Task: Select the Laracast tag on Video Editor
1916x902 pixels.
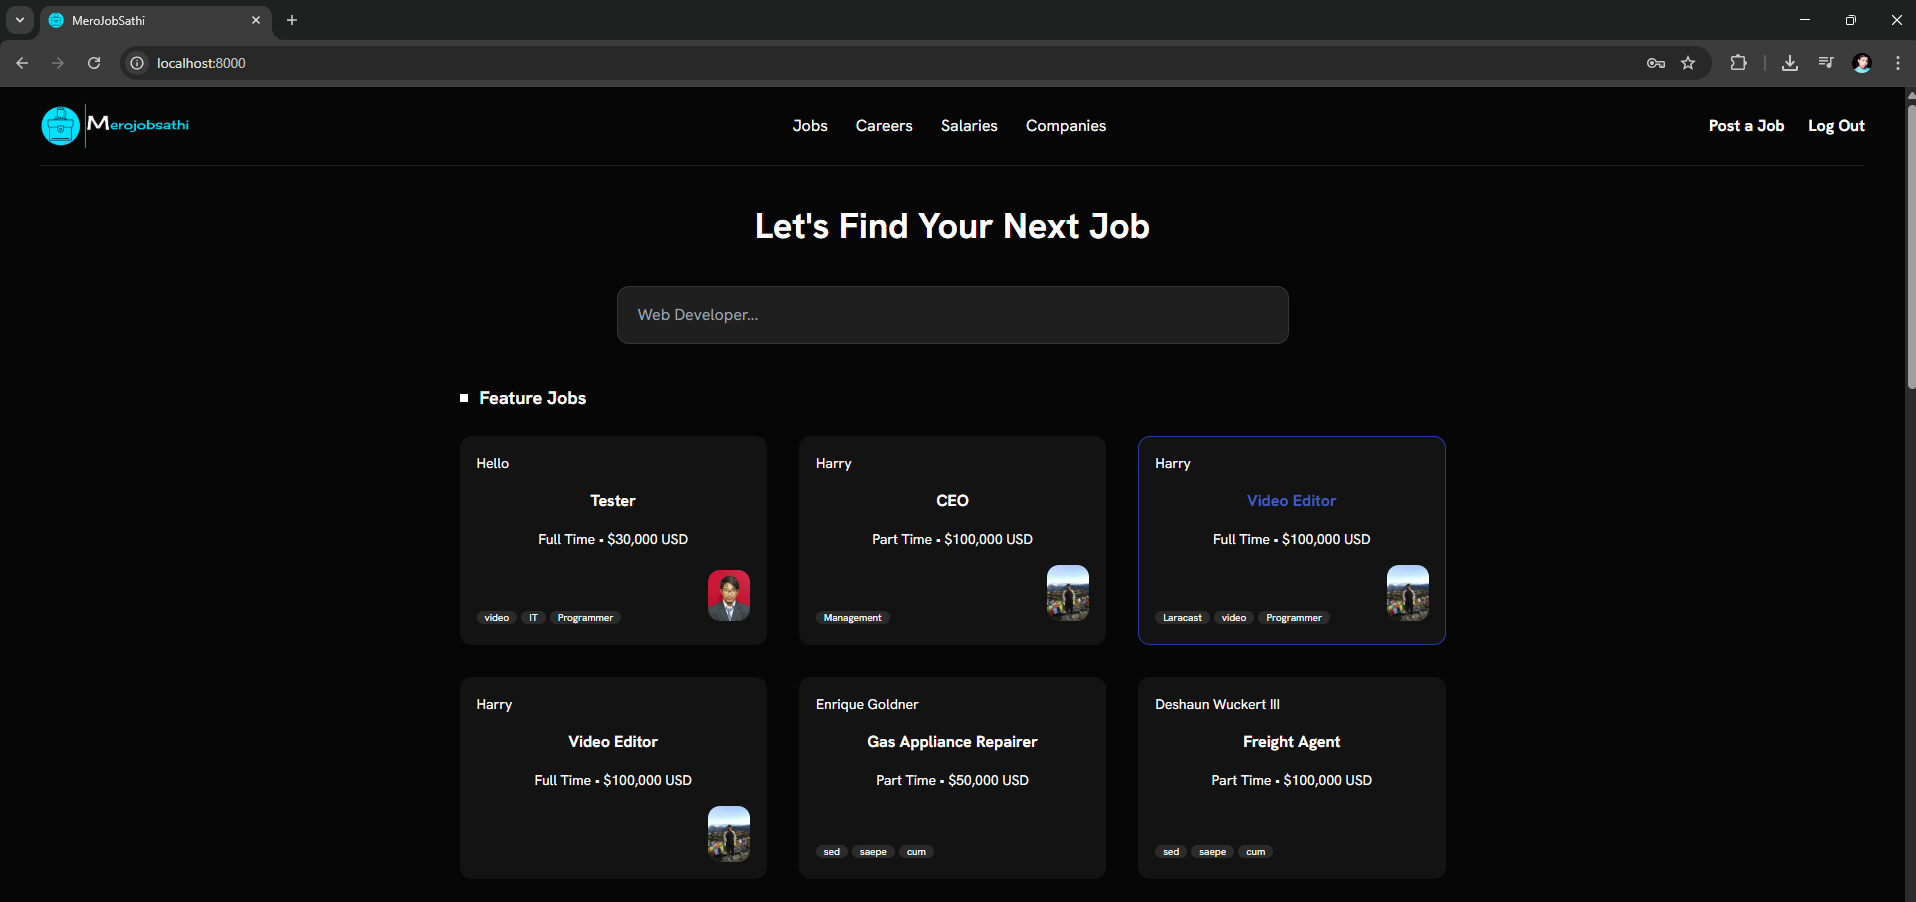Action: [x=1182, y=618]
